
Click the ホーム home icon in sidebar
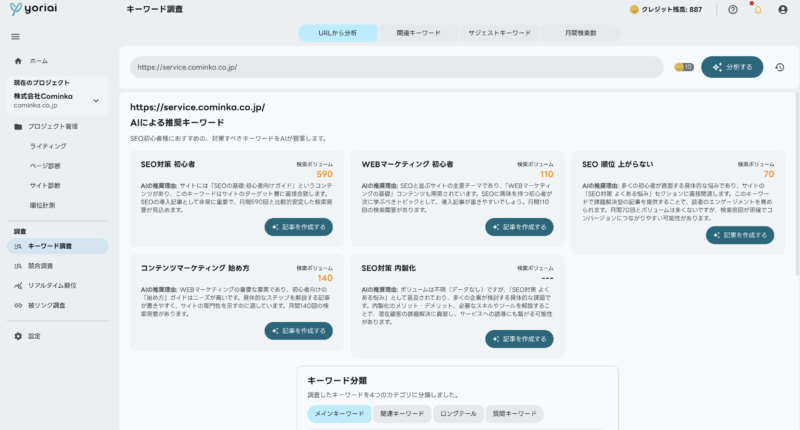(x=17, y=61)
